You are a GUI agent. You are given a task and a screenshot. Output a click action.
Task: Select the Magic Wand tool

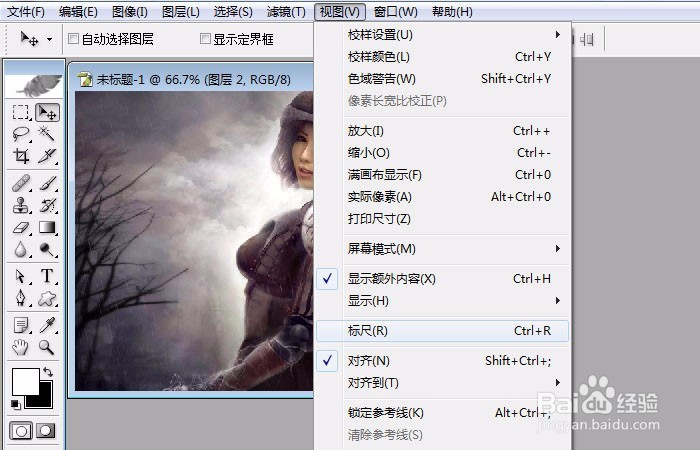[46, 133]
